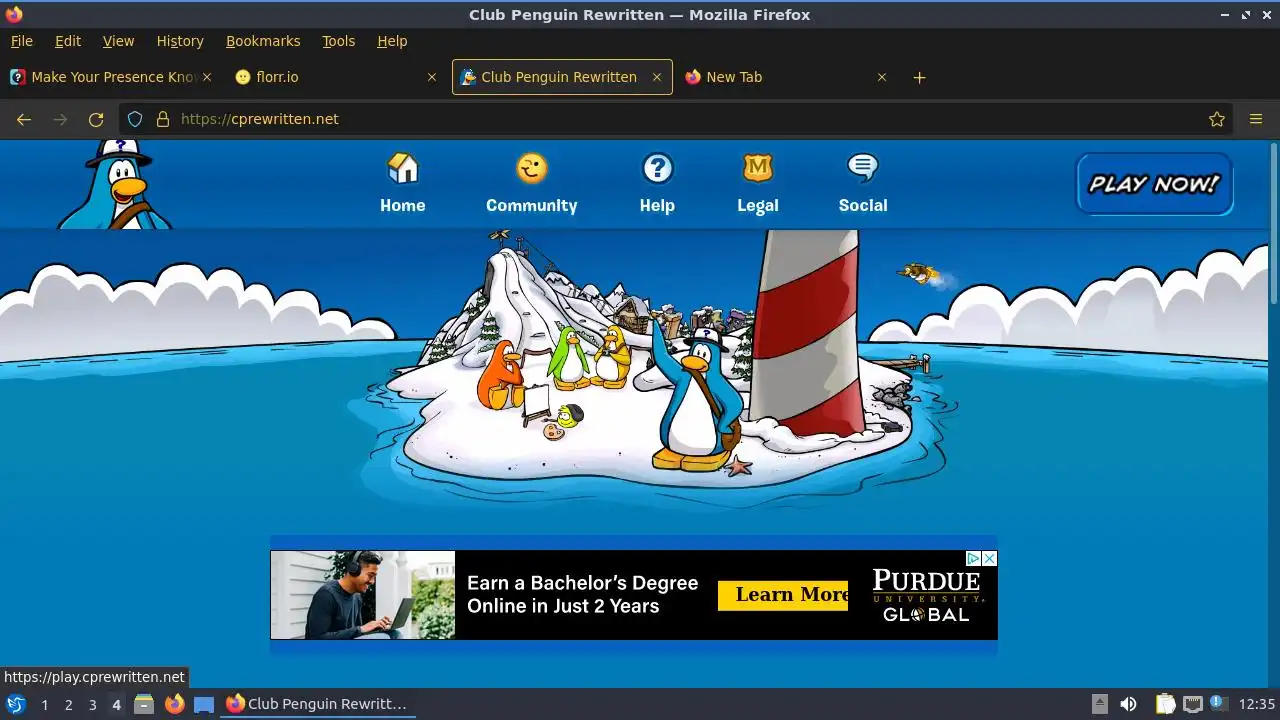
Task: Click the Play Now! button
Action: point(1154,184)
